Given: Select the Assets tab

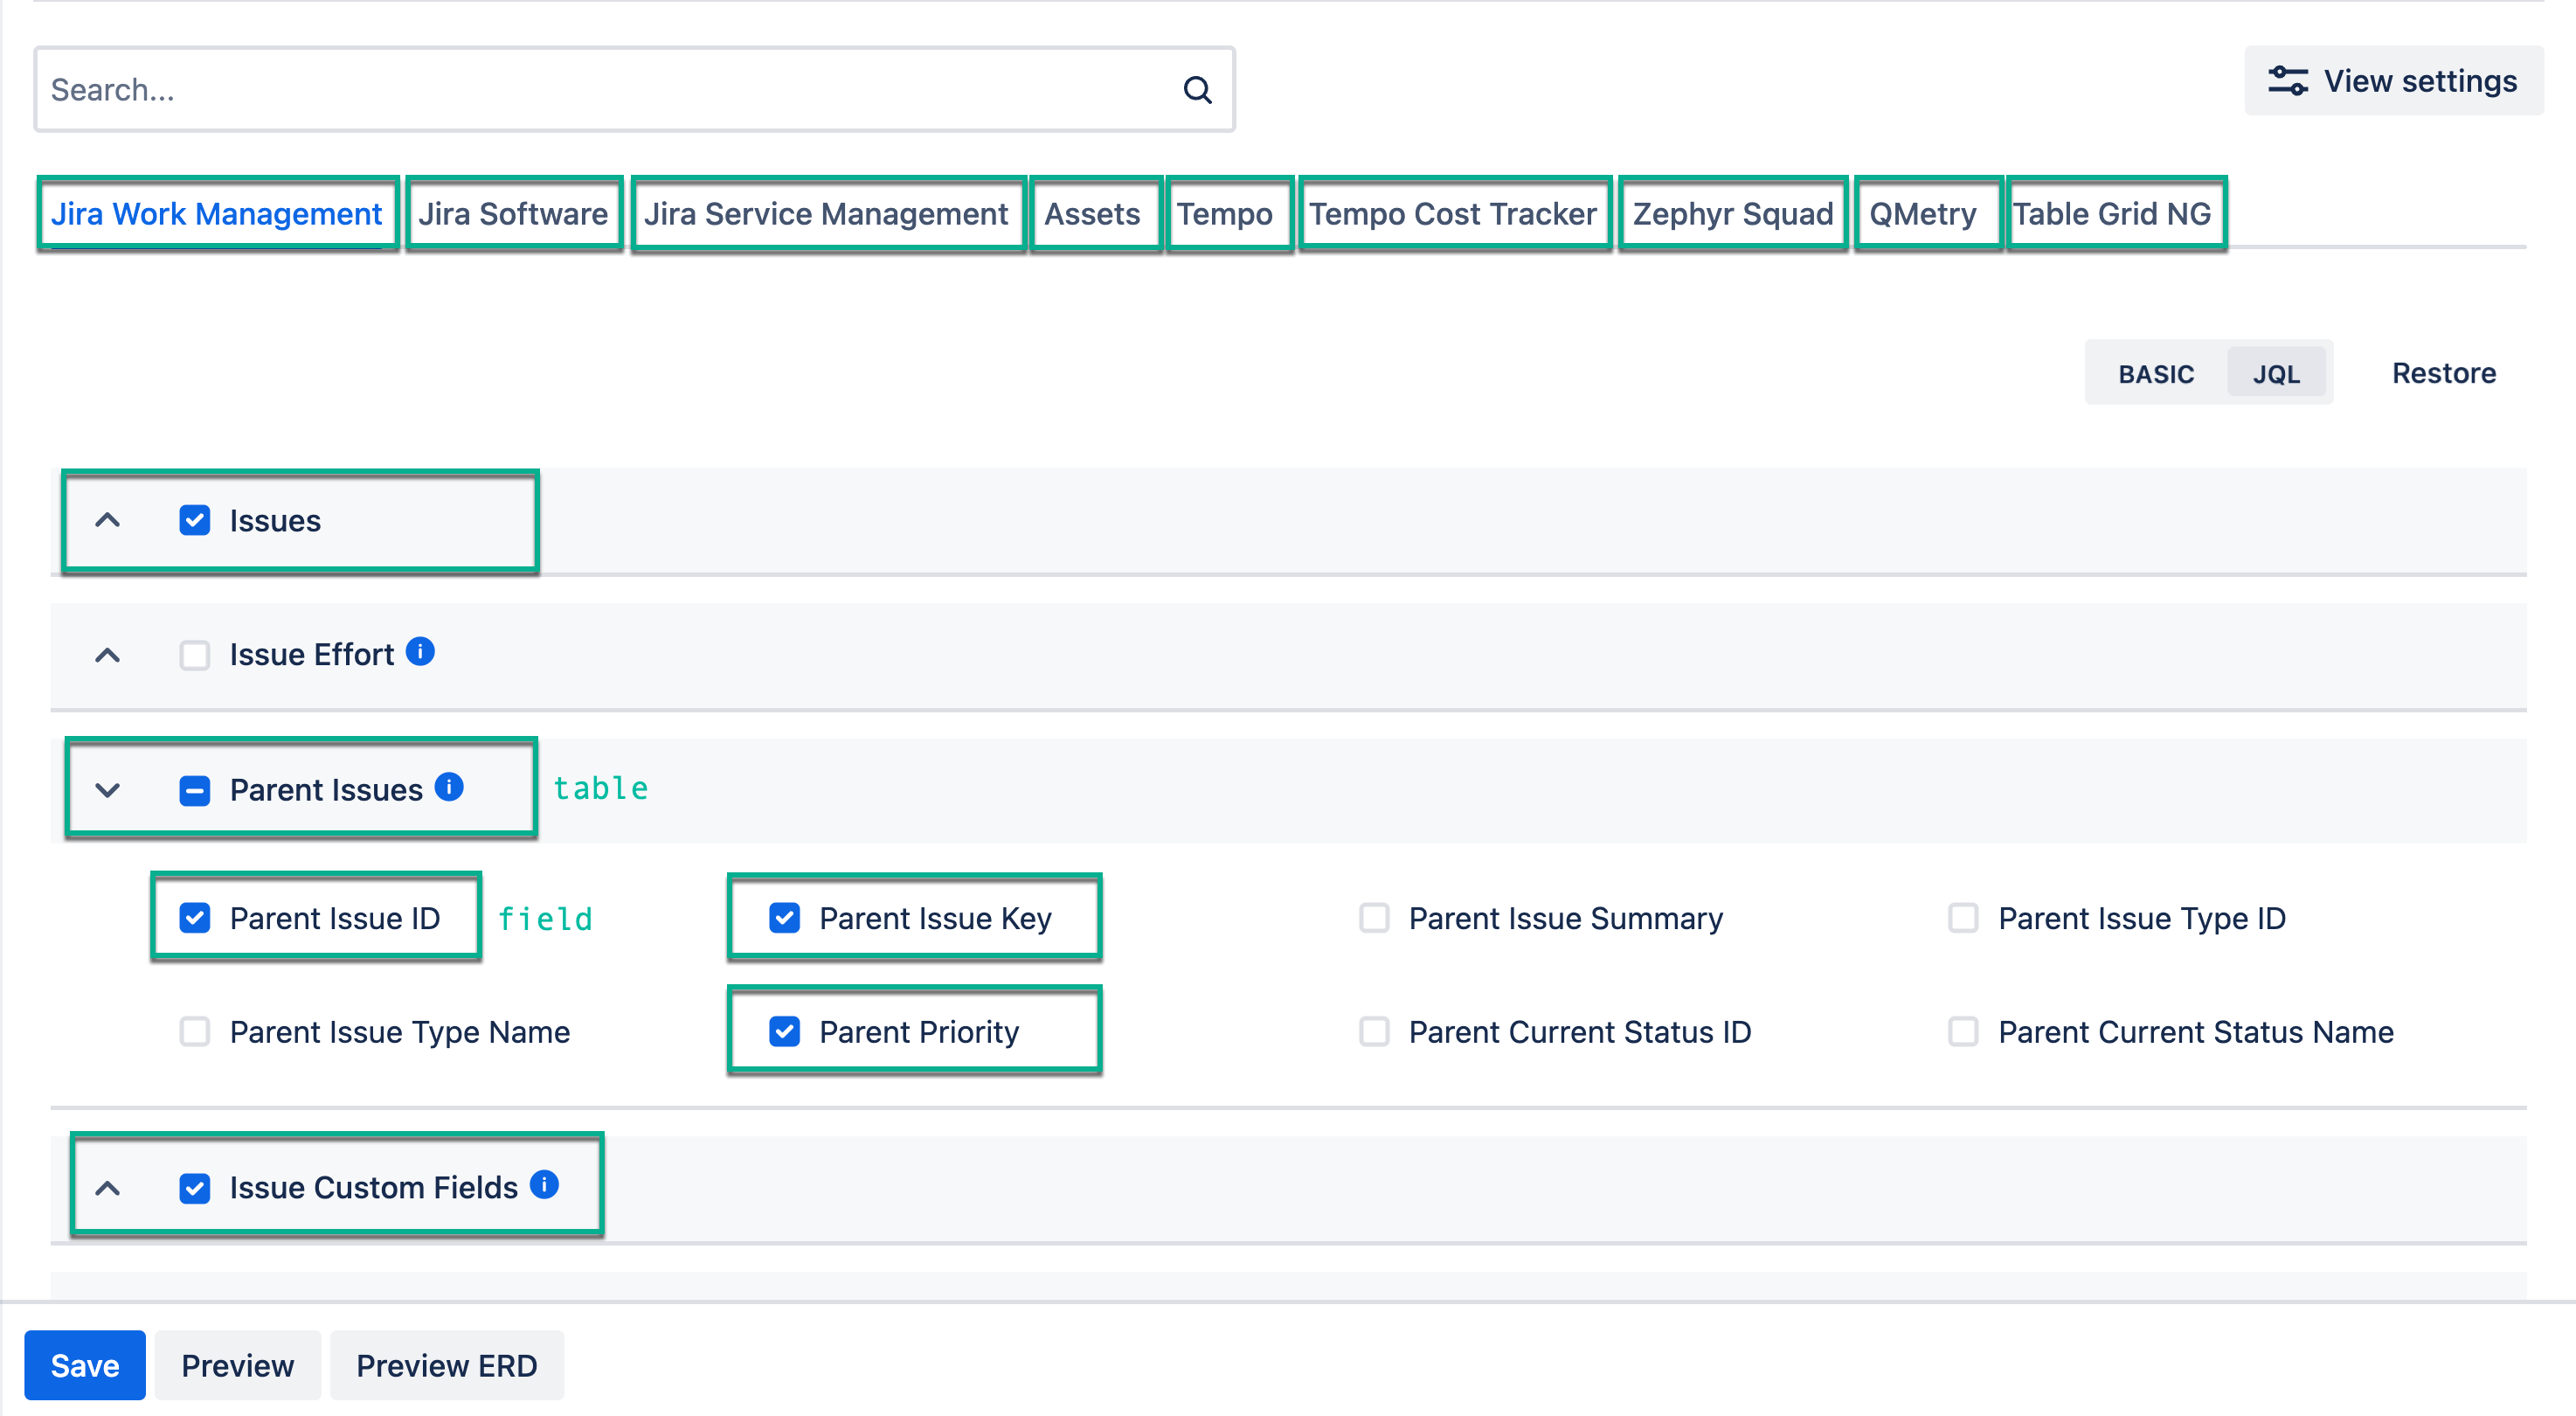Looking at the screenshot, I should [x=1093, y=213].
